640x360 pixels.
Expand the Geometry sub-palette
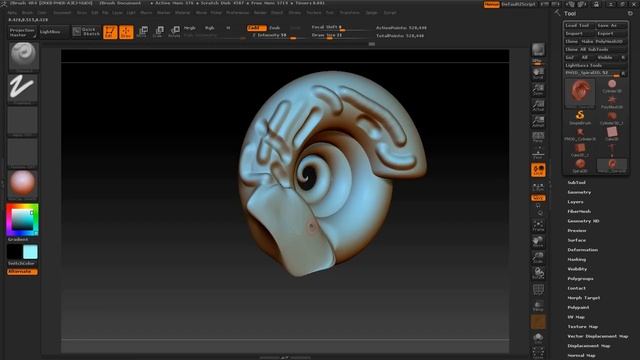coord(579,192)
